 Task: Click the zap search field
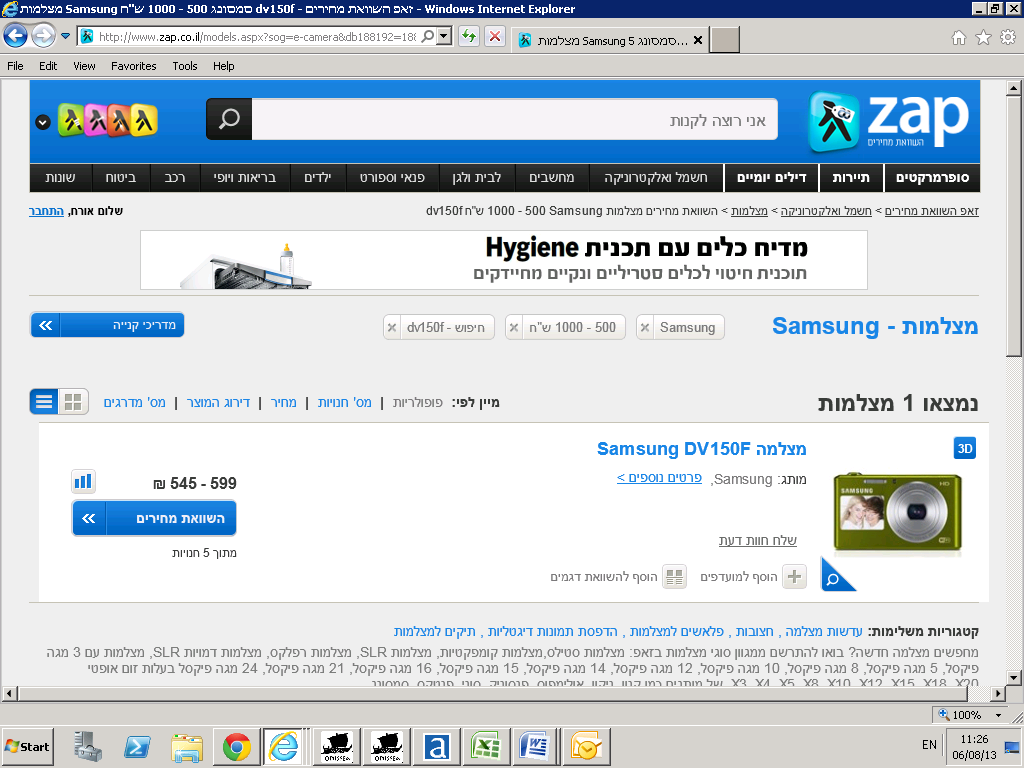click(x=515, y=120)
